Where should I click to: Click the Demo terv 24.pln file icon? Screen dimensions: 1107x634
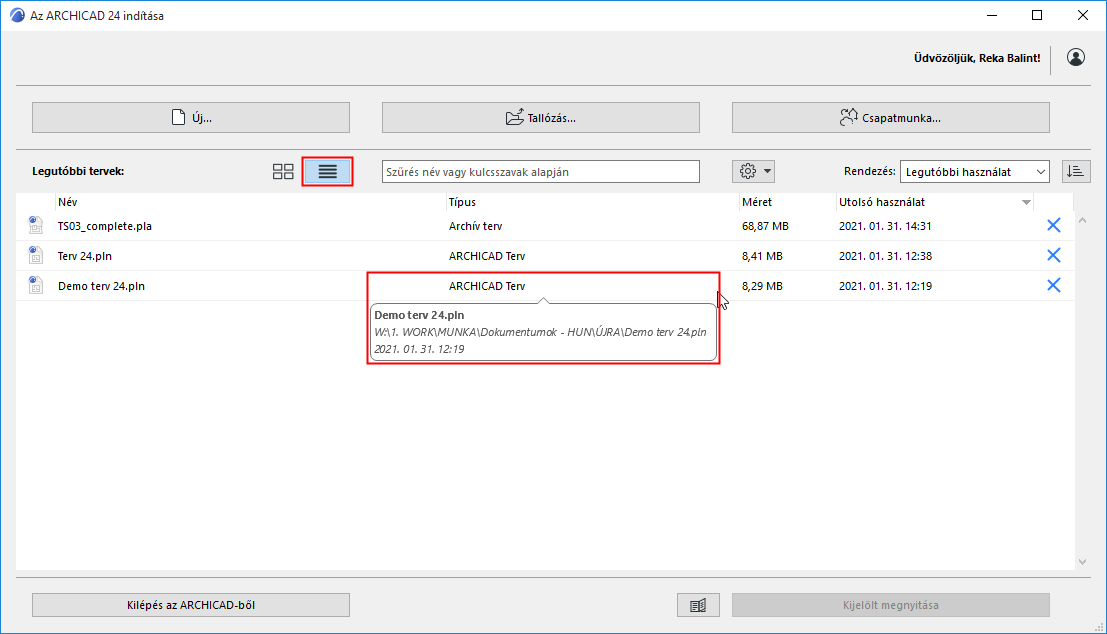[x=35, y=285]
